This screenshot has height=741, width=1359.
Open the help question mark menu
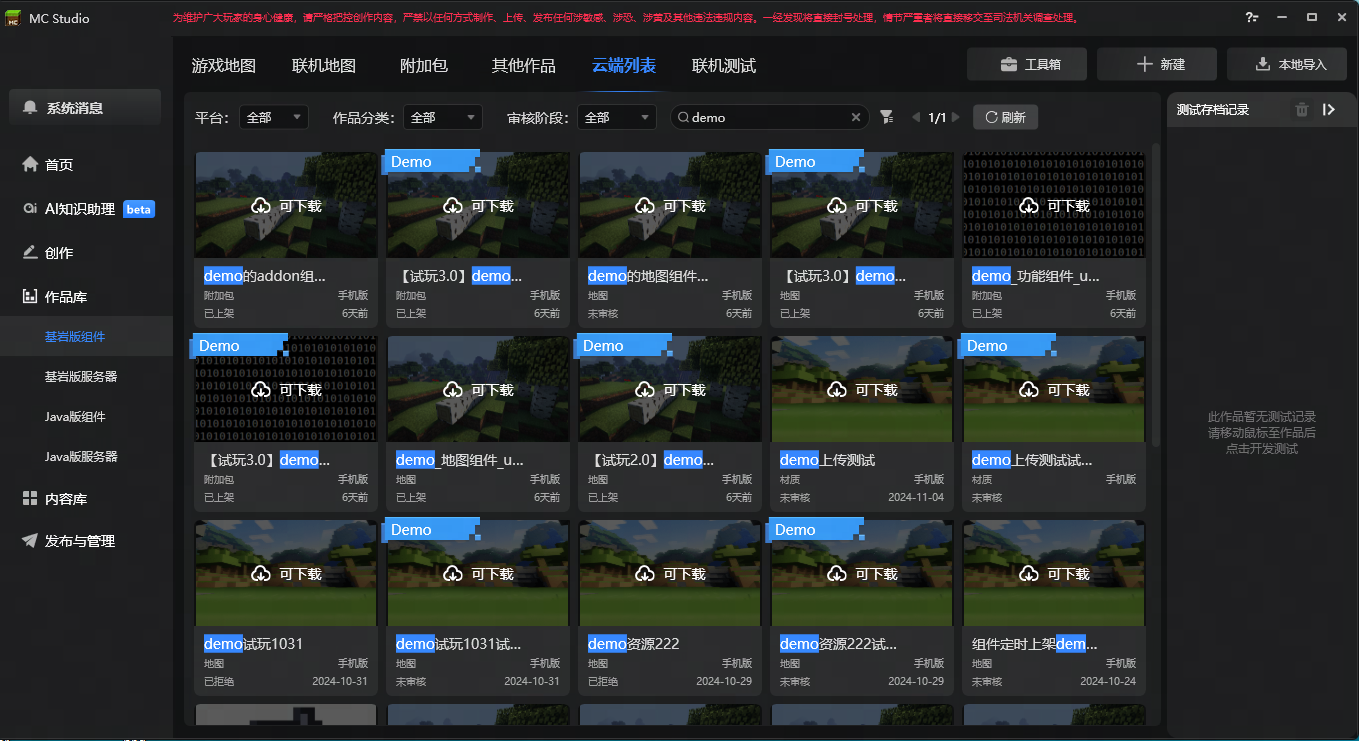coord(1252,18)
